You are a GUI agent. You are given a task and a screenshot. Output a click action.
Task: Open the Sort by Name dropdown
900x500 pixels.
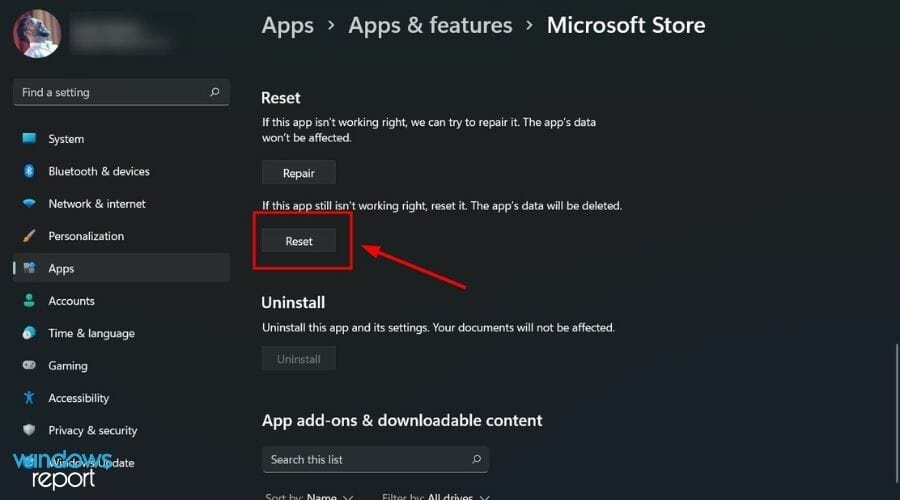click(x=309, y=497)
